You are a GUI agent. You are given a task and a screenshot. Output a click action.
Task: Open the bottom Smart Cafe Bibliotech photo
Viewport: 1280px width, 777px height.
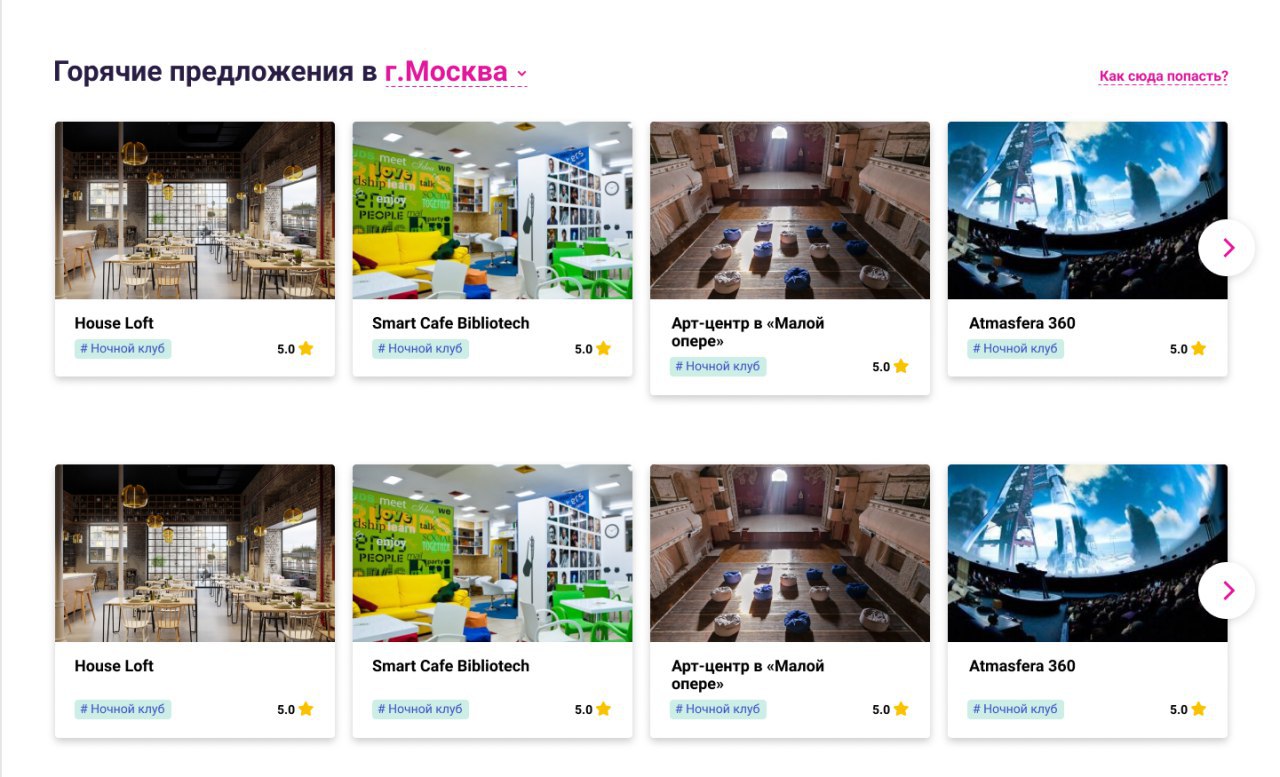[492, 553]
